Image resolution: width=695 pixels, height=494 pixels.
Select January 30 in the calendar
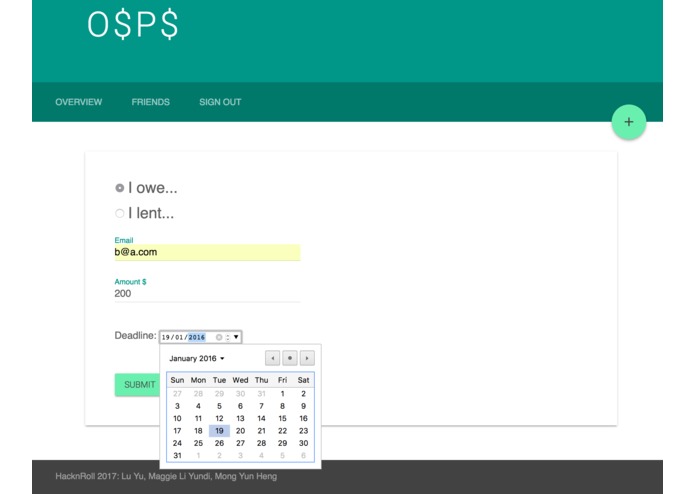coord(303,443)
